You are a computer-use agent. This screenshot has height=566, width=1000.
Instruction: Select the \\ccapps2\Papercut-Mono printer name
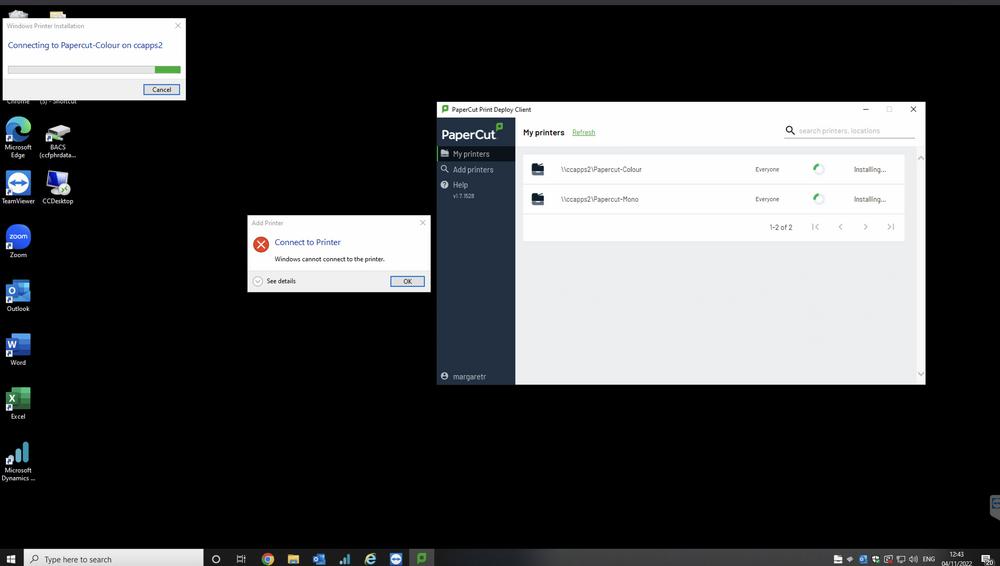point(599,199)
